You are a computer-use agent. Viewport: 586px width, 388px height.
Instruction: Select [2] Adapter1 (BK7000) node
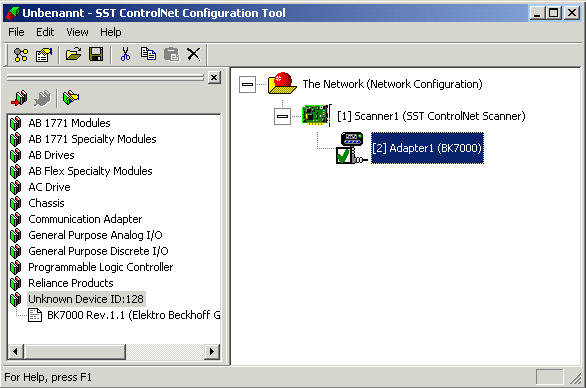click(427, 148)
